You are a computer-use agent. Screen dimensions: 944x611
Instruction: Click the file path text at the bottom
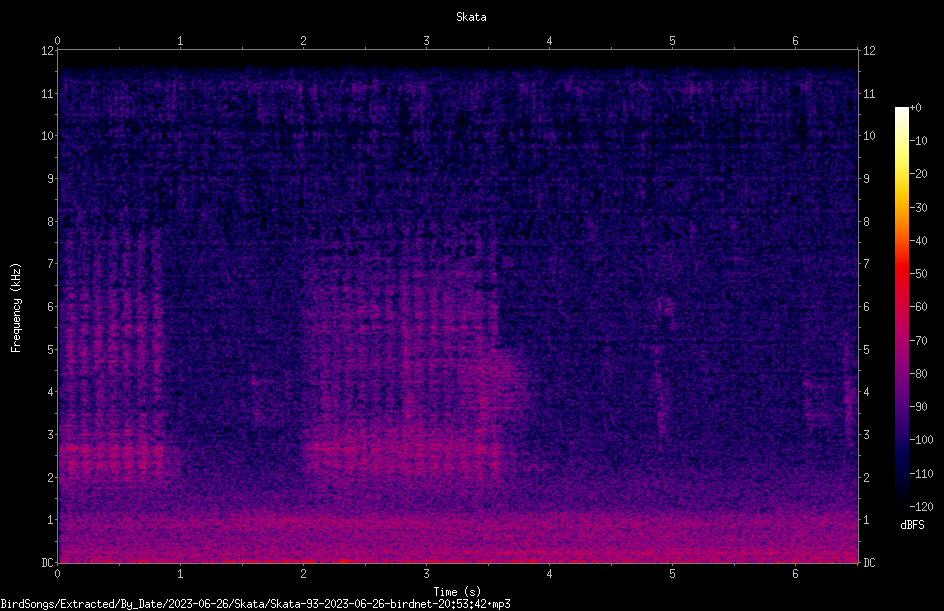255,604
